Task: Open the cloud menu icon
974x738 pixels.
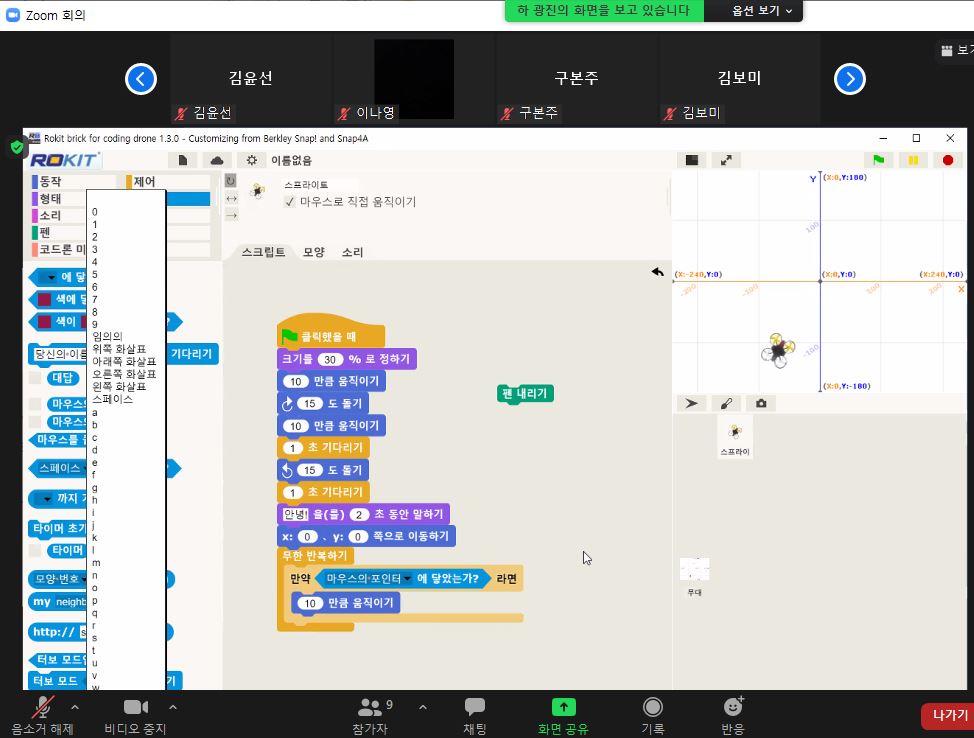Action: (x=216, y=160)
